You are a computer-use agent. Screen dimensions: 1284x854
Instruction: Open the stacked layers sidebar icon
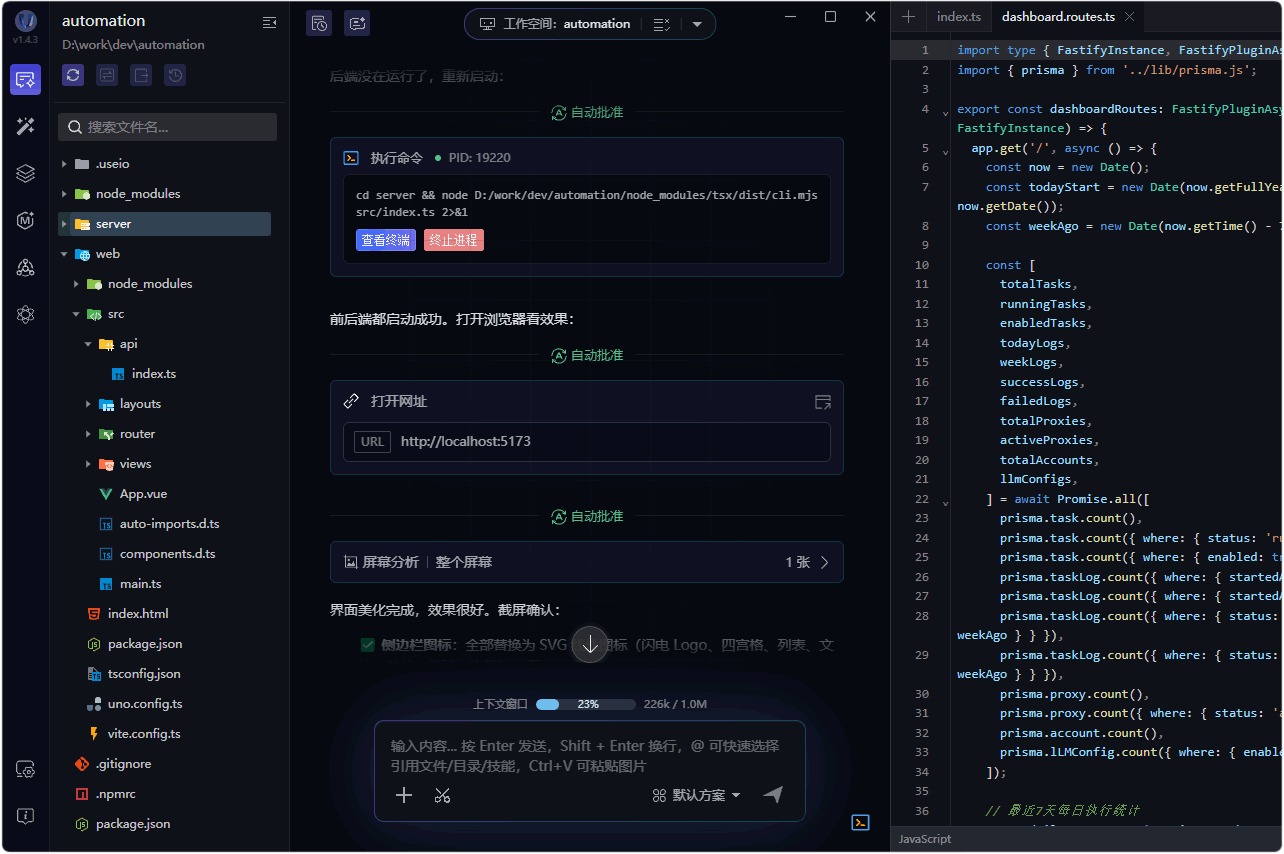(26, 173)
